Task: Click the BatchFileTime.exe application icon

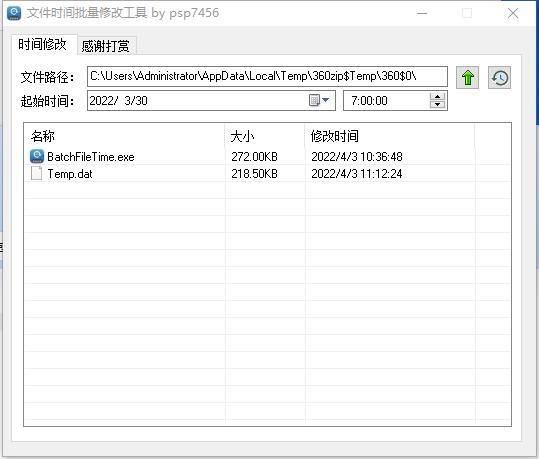Action: (x=37, y=156)
